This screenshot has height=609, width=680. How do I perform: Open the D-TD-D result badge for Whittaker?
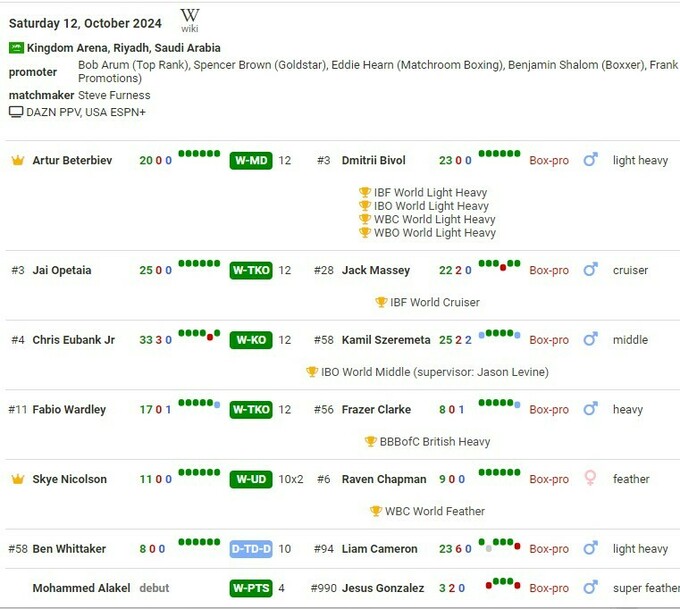pyautogui.click(x=250, y=549)
